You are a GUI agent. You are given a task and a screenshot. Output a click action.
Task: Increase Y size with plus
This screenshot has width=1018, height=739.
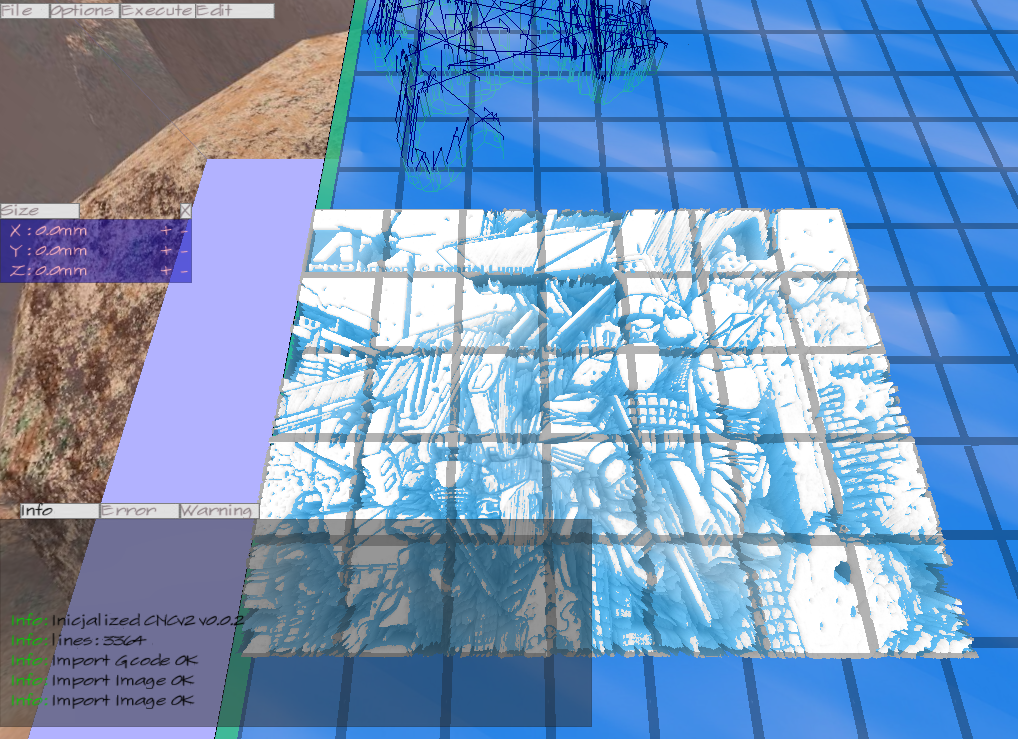166,251
